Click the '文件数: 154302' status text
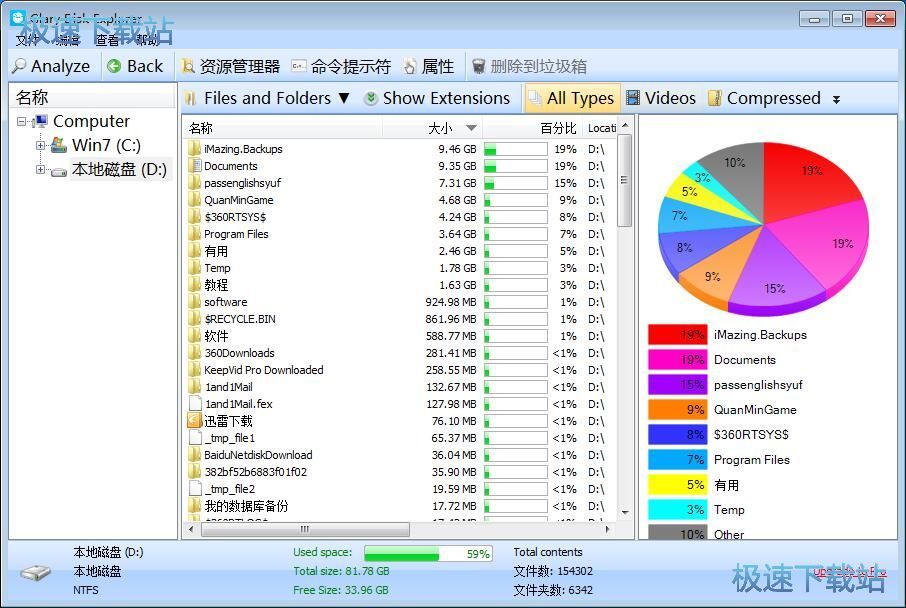This screenshot has height=608, width=906. [x=553, y=571]
